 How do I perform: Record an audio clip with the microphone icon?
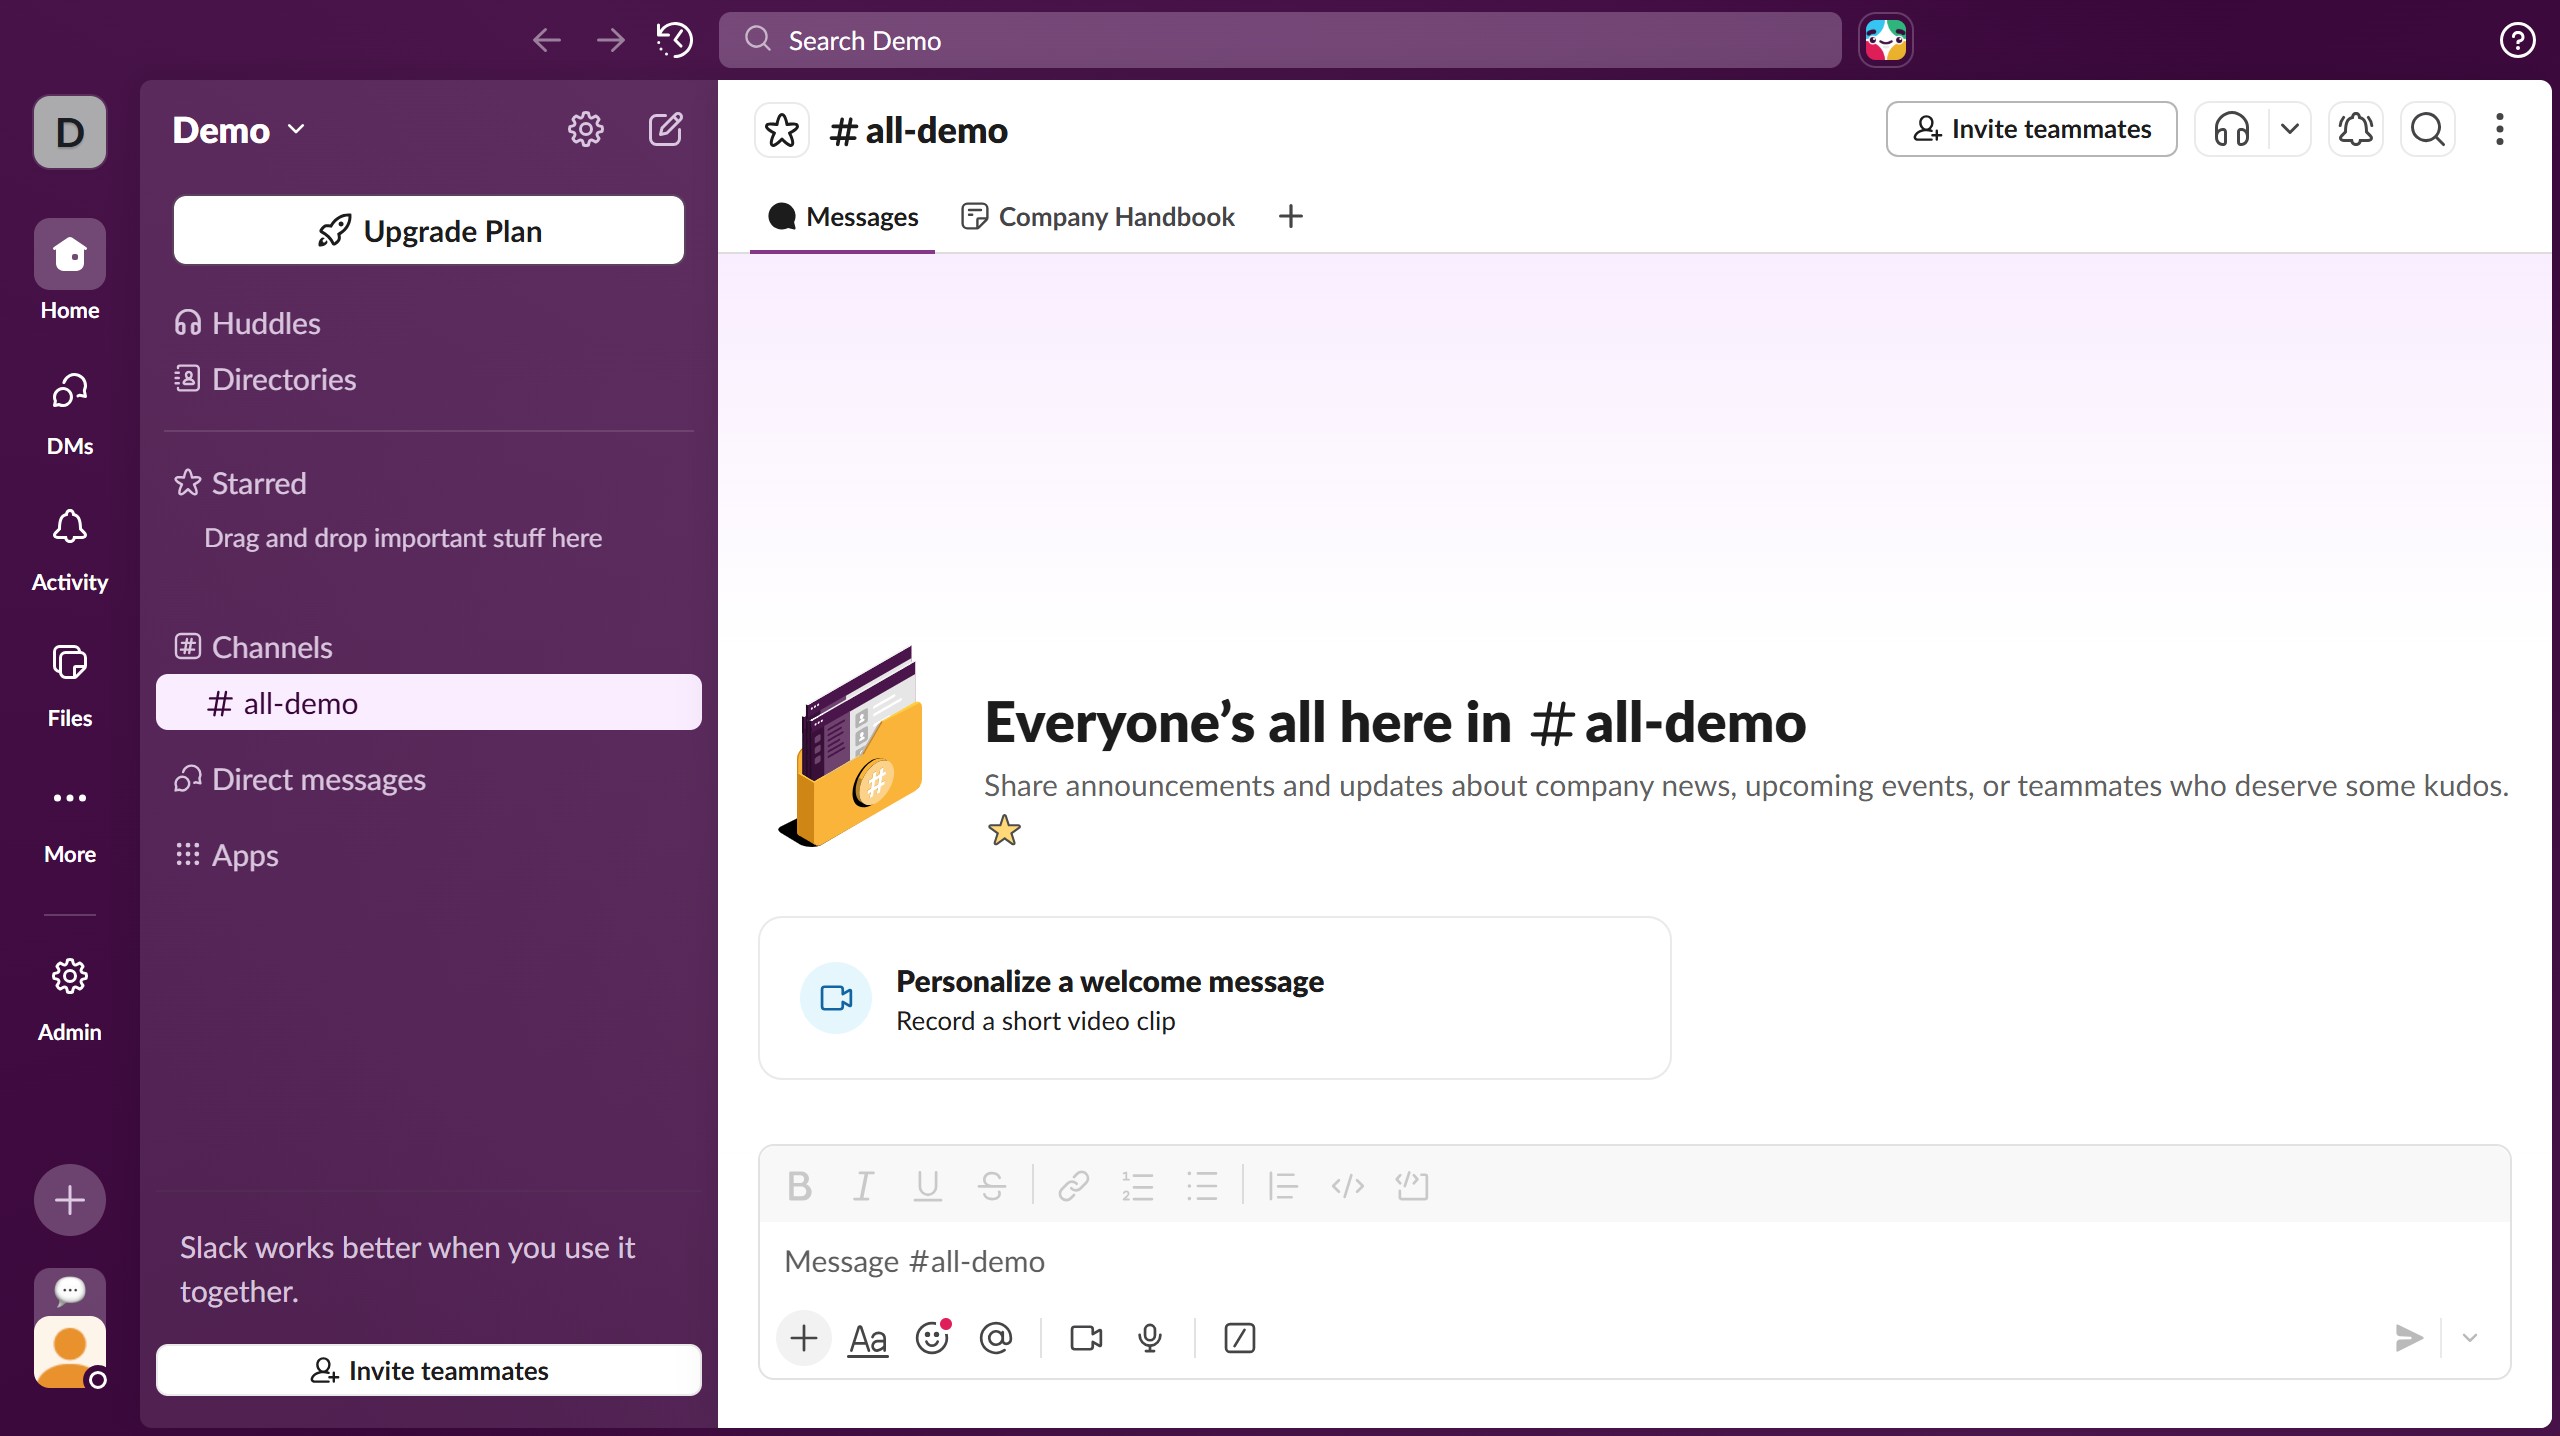[1148, 1337]
